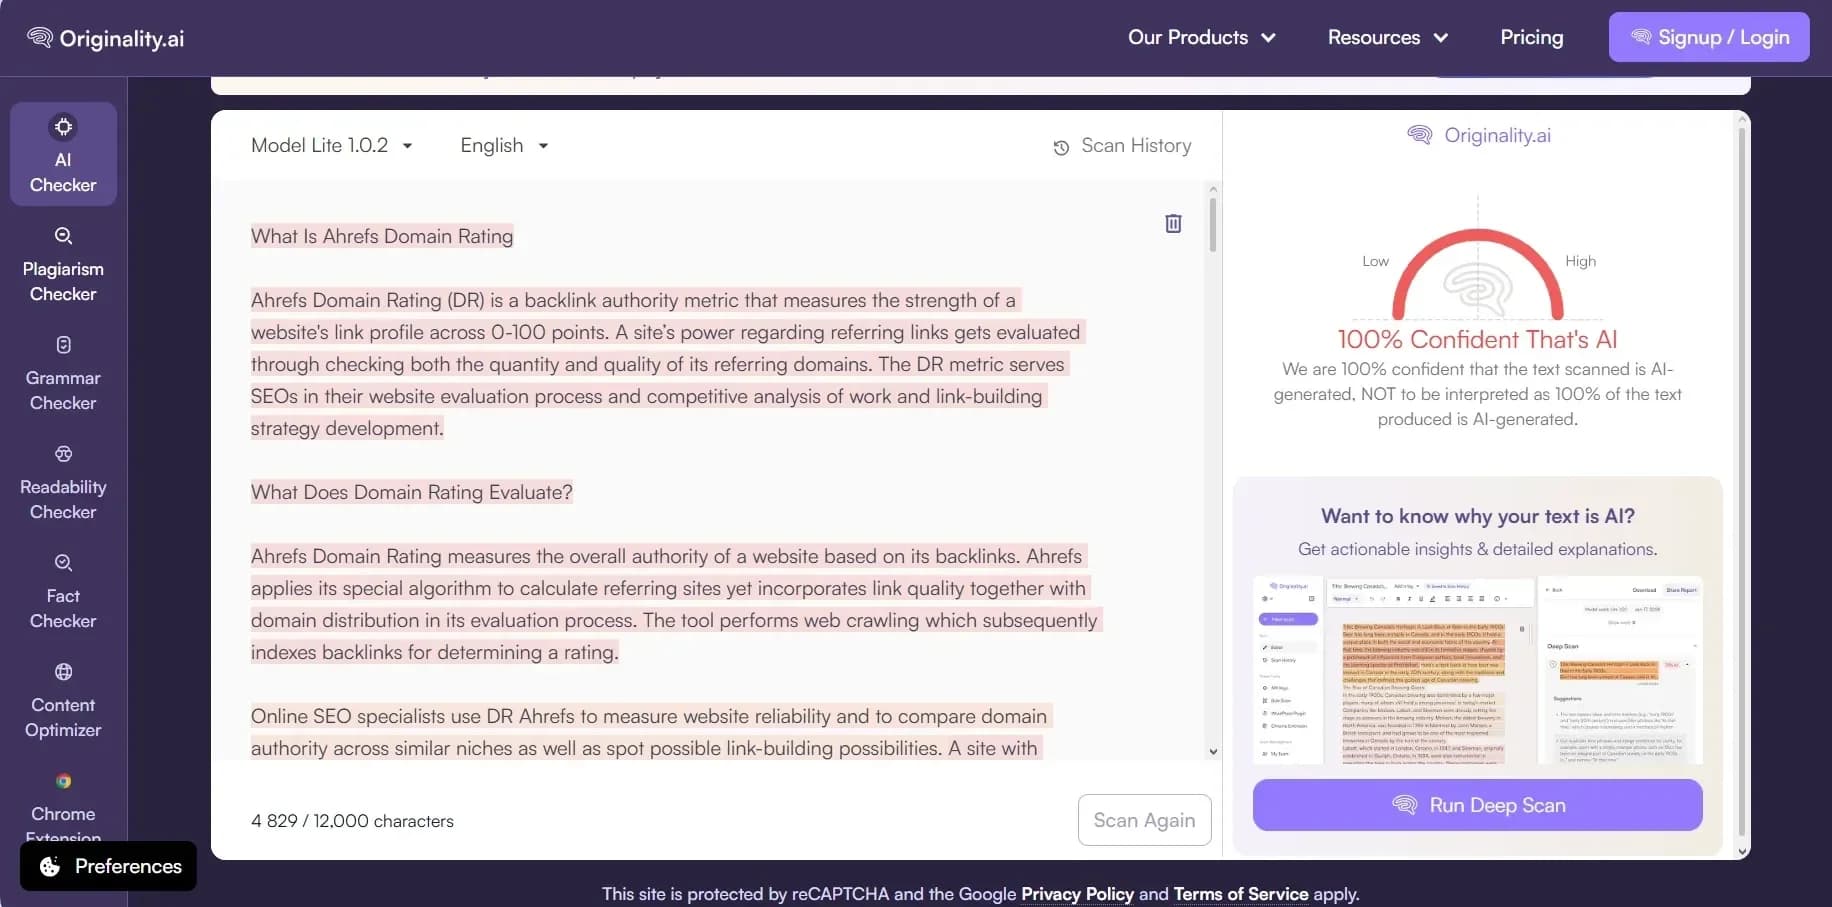Click the '100% Confident That's AI' text
The height and width of the screenshot is (907, 1832).
pyautogui.click(x=1477, y=339)
